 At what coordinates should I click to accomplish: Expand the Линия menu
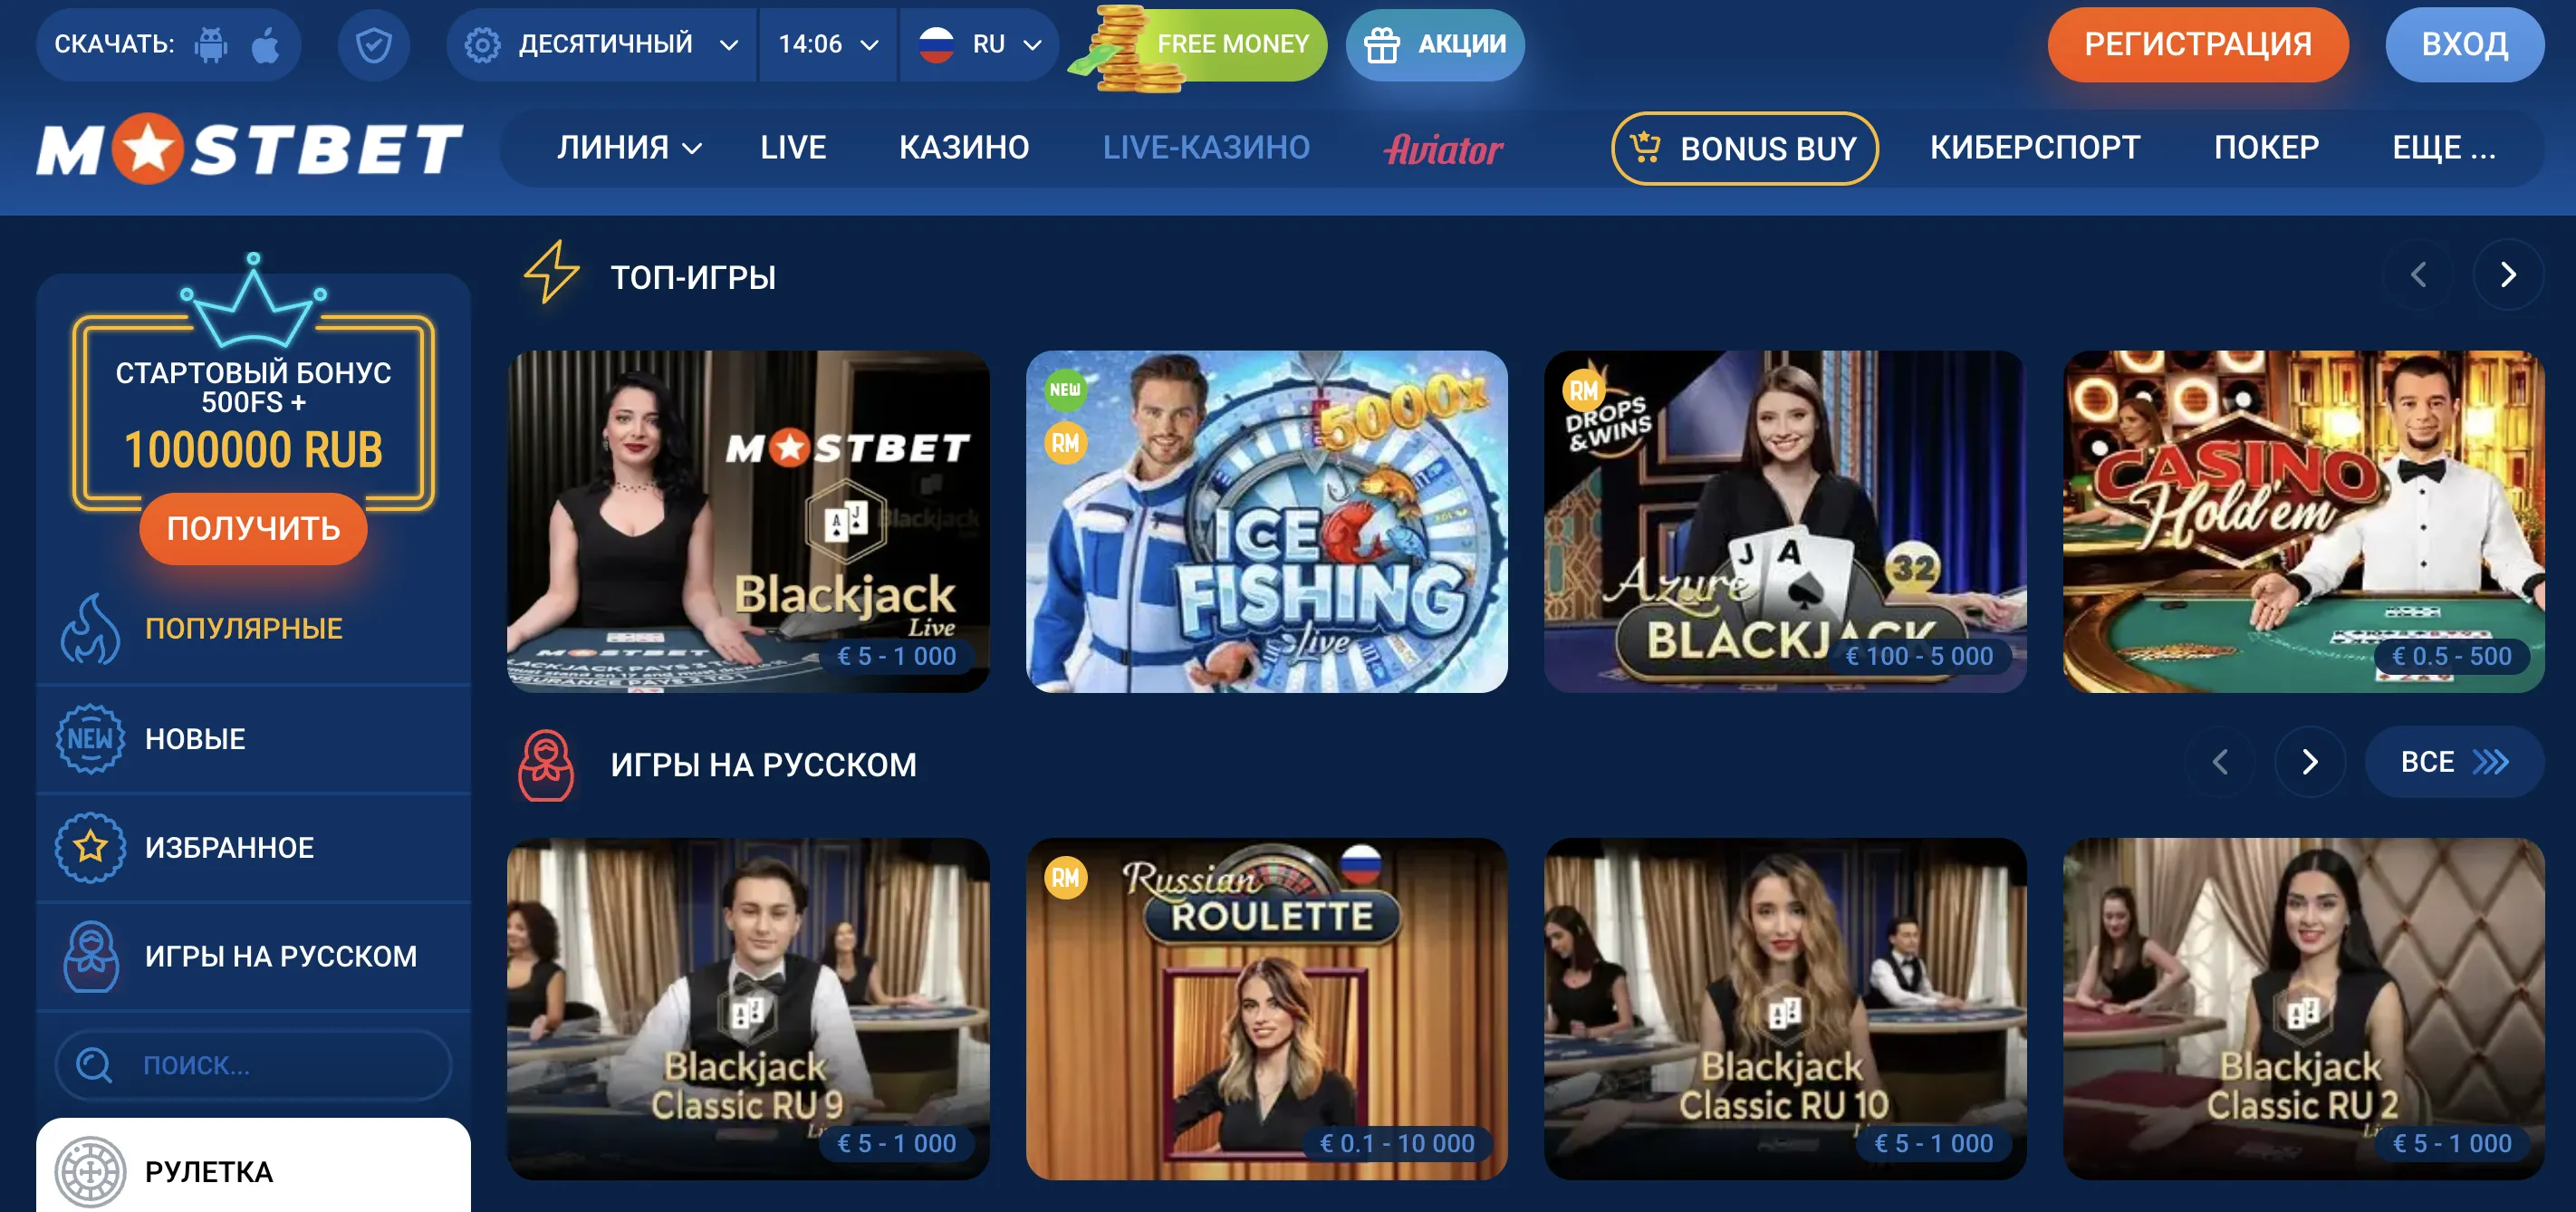(629, 148)
